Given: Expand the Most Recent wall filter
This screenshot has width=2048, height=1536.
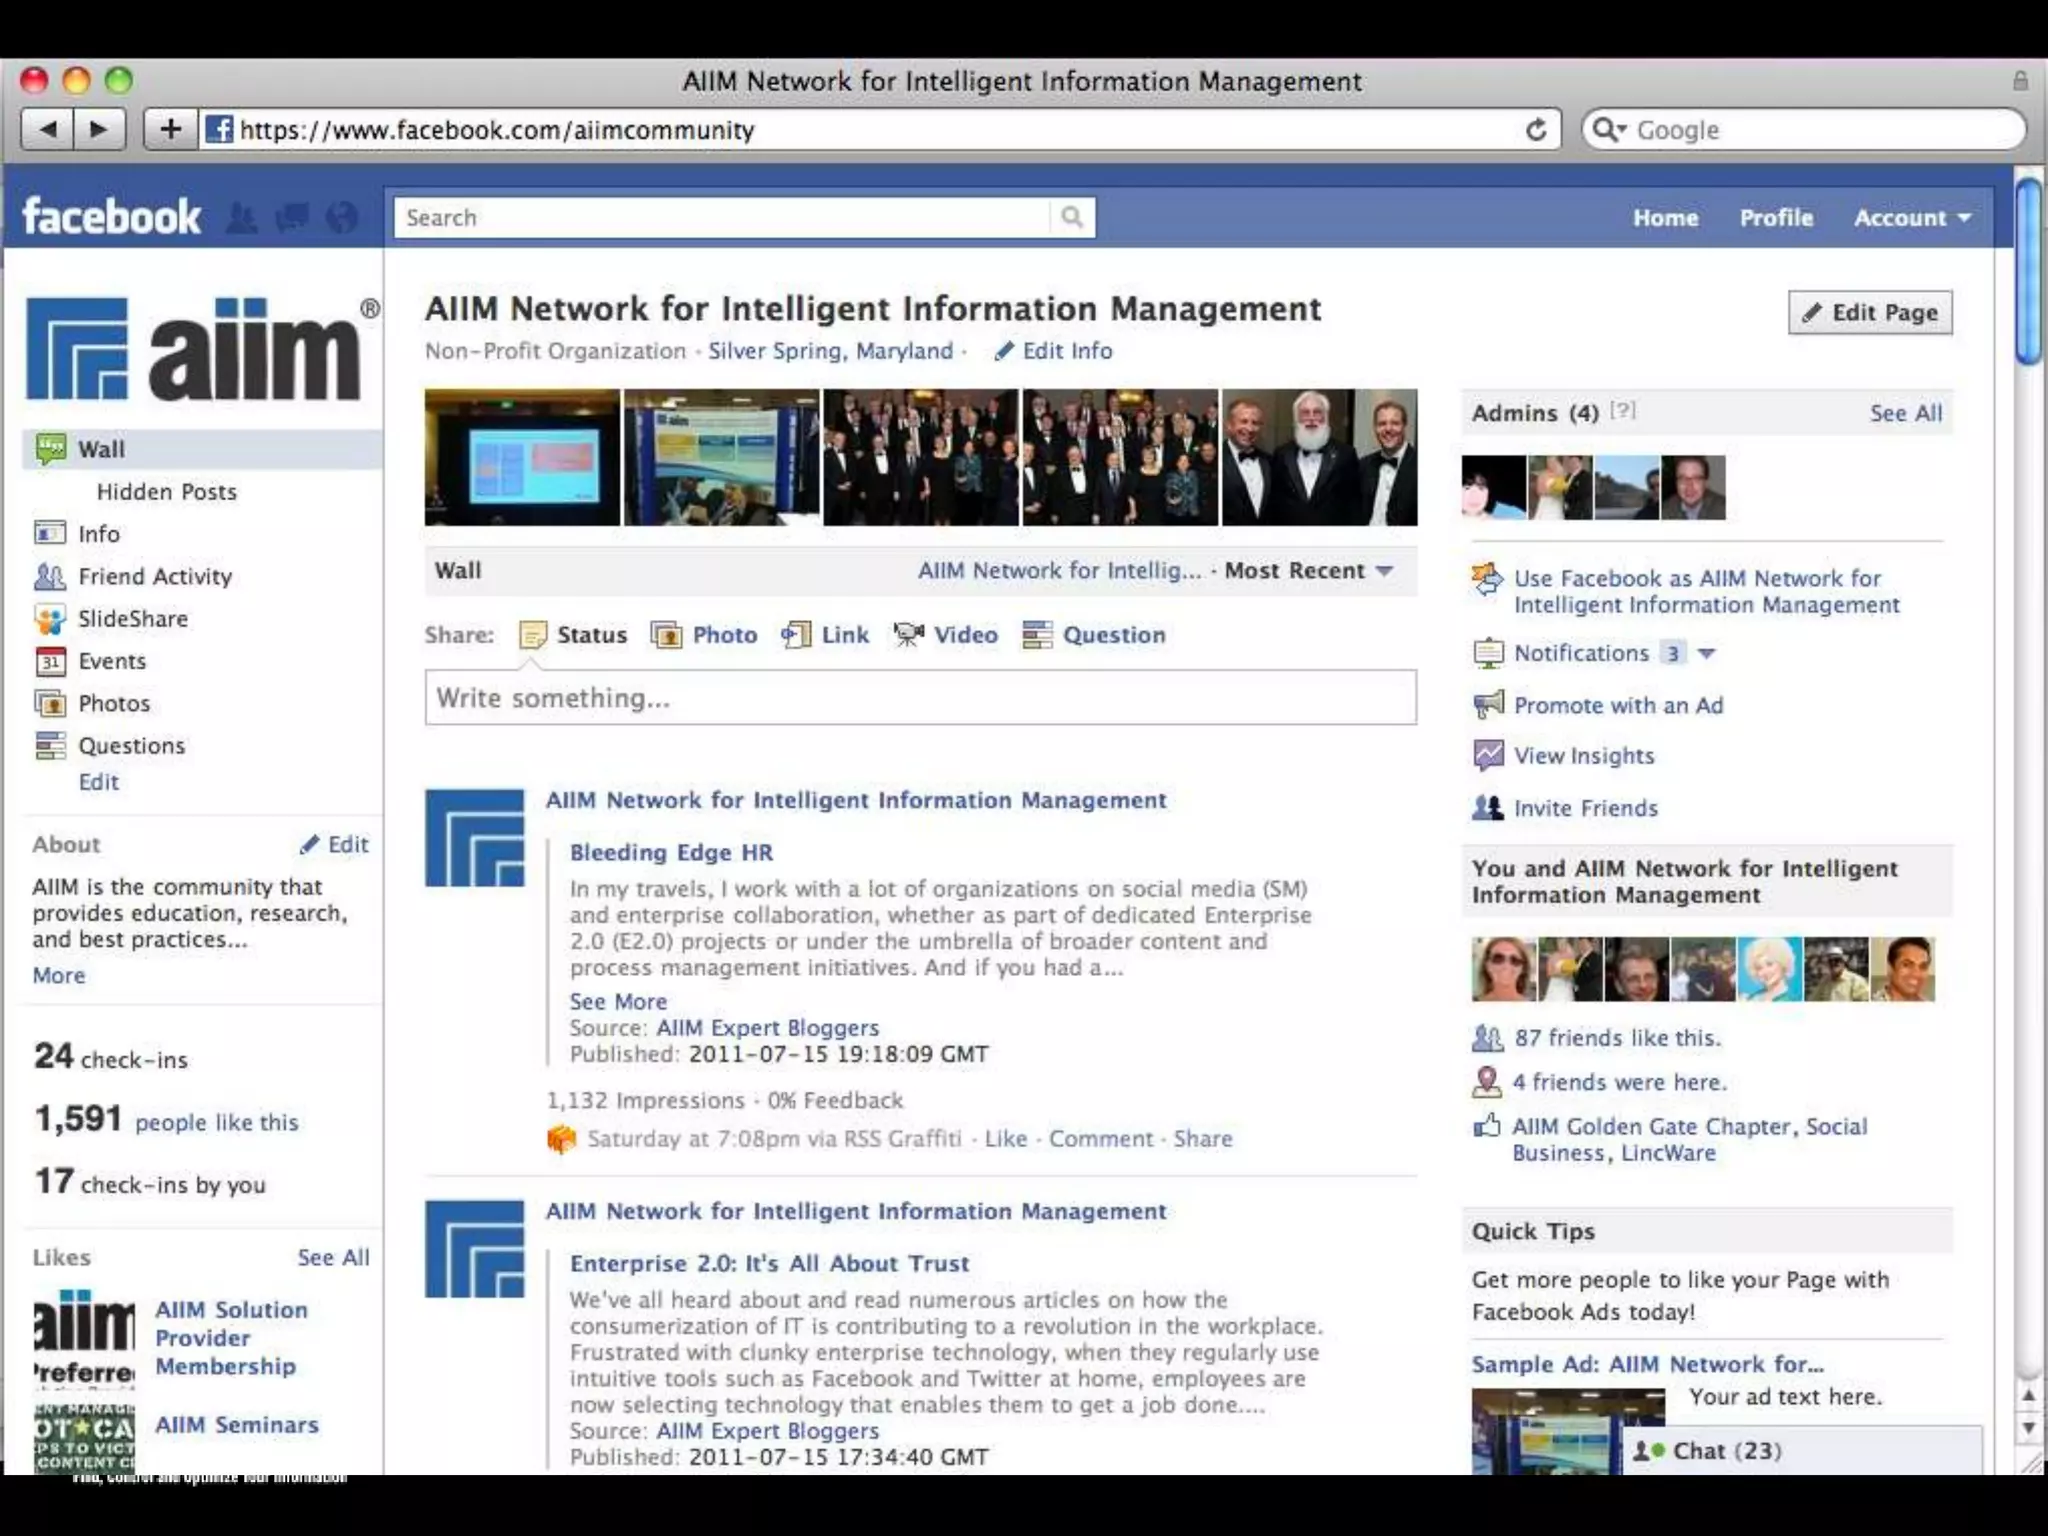Looking at the screenshot, I should pyautogui.click(x=1384, y=571).
